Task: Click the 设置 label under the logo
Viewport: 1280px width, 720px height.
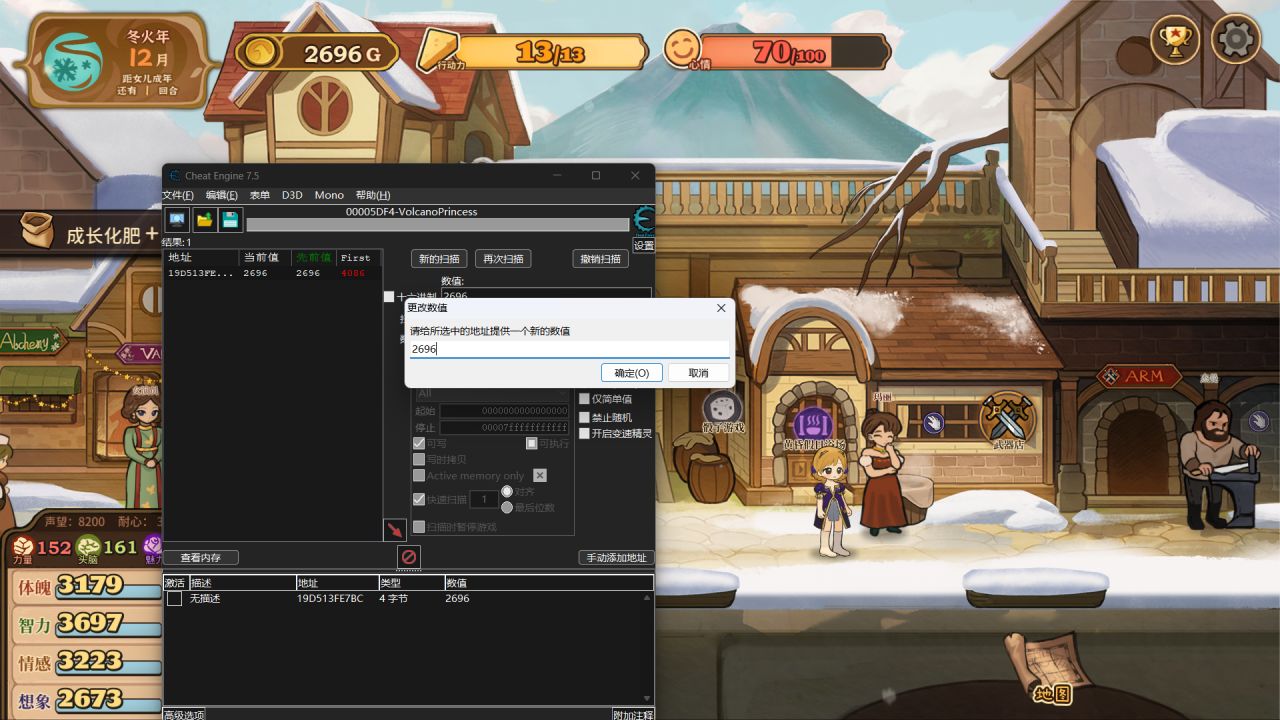Action: click(644, 245)
